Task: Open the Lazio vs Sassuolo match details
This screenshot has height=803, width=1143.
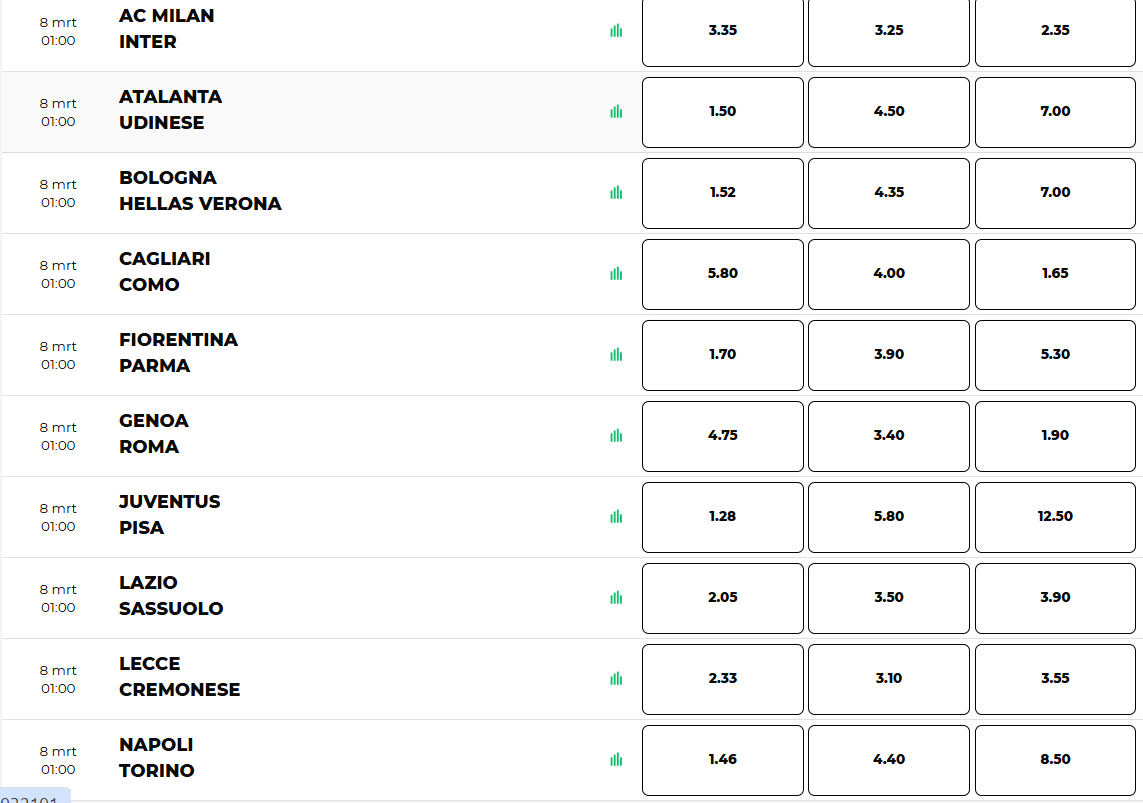Action: (170, 596)
